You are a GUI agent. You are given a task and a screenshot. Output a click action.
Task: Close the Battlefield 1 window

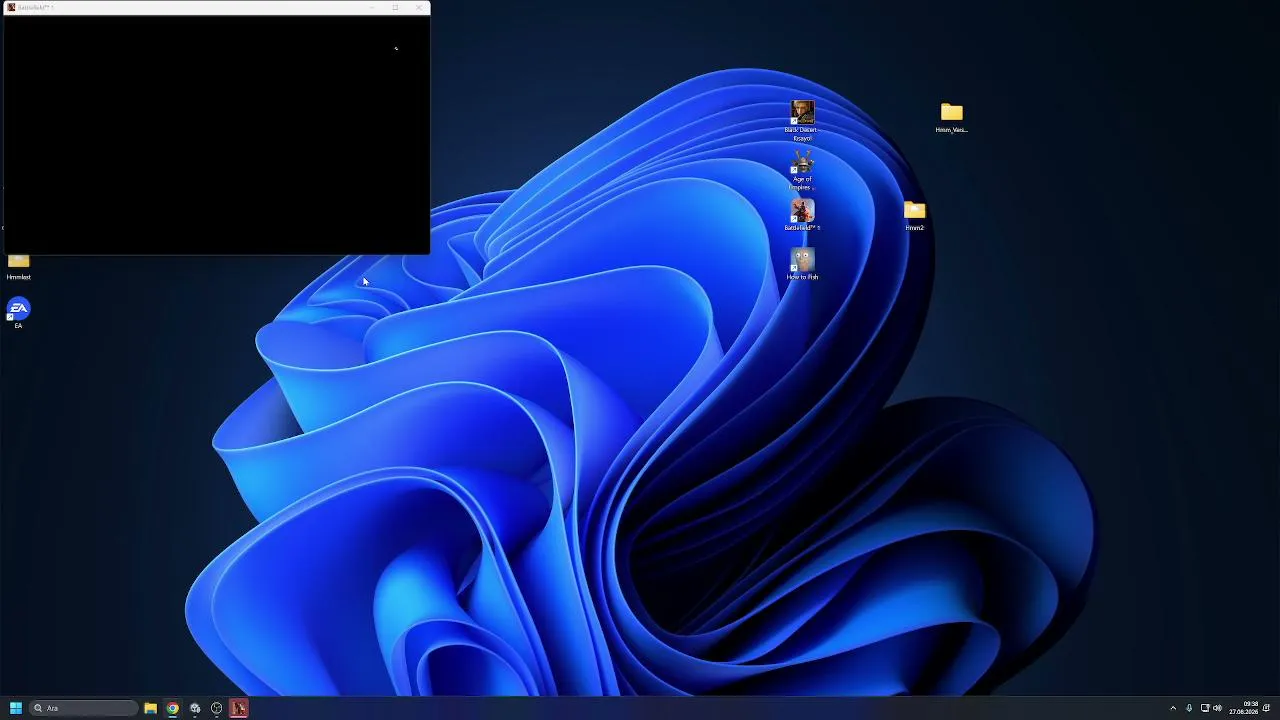point(419,8)
